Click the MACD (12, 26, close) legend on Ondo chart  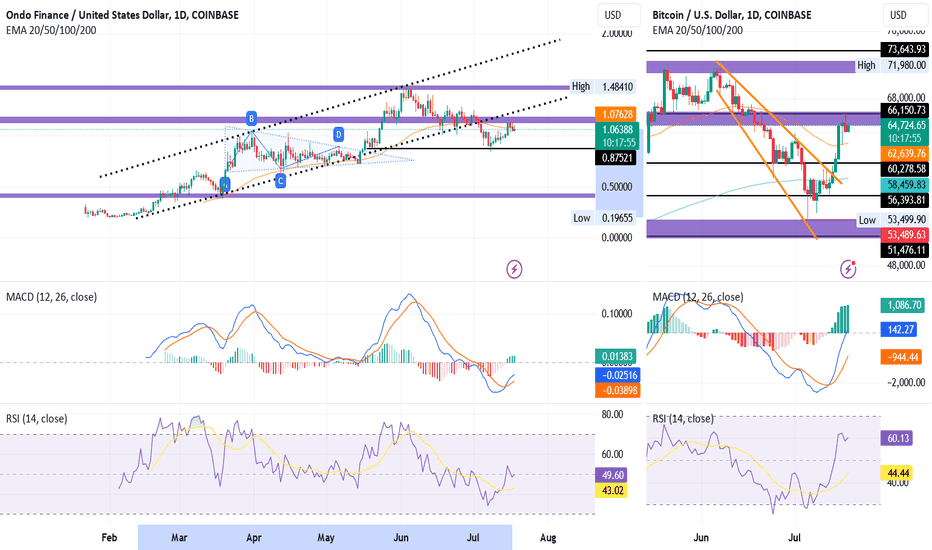(51, 297)
